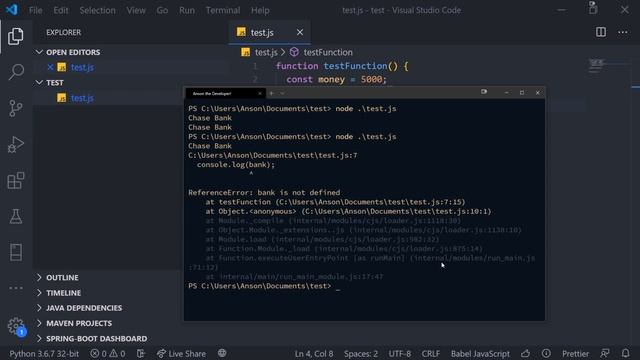The height and width of the screenshot is (360, 640).
Task: Open the Manage gear icon
Action: 16,326
